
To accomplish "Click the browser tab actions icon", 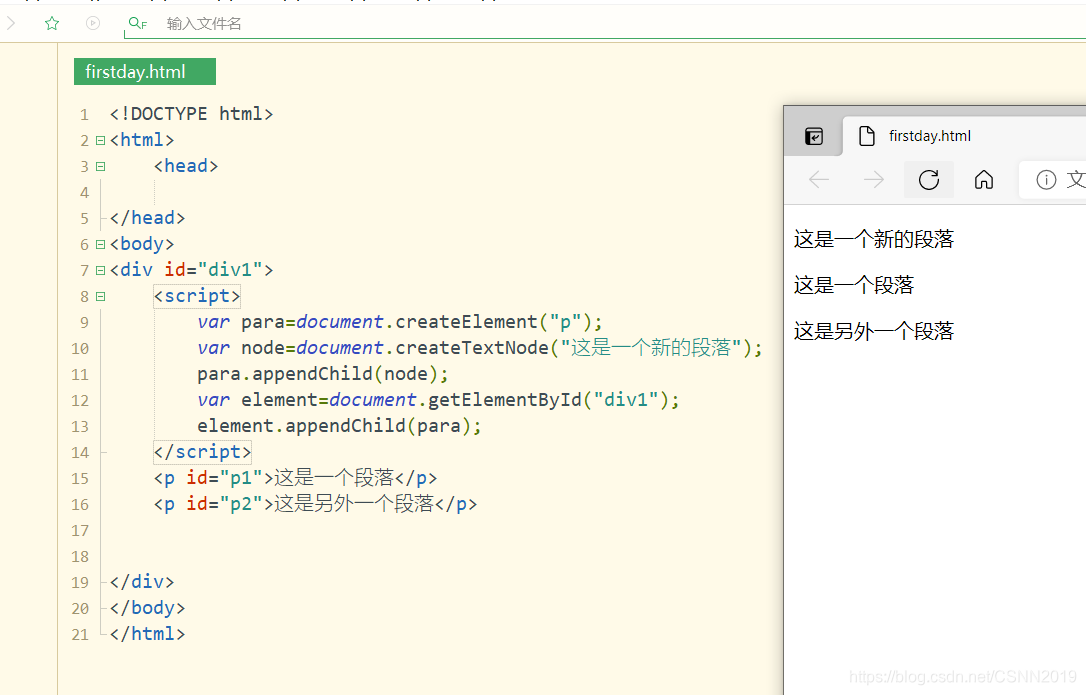I will [814, 136].
